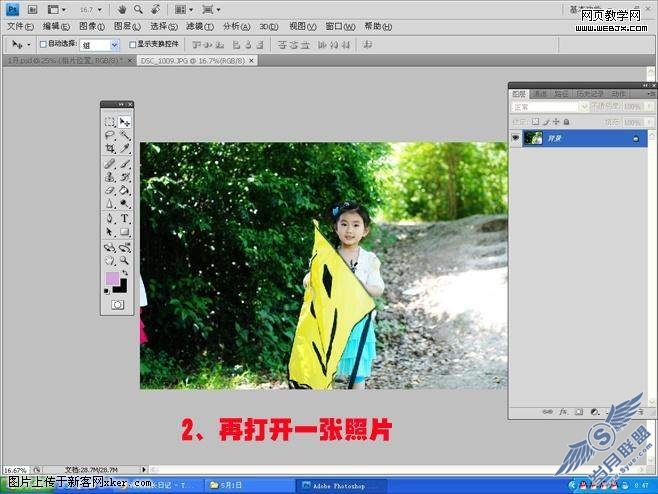Select the Sharpen/Blur tool
This screenshot has height=494, width=658.
(110, 204)
